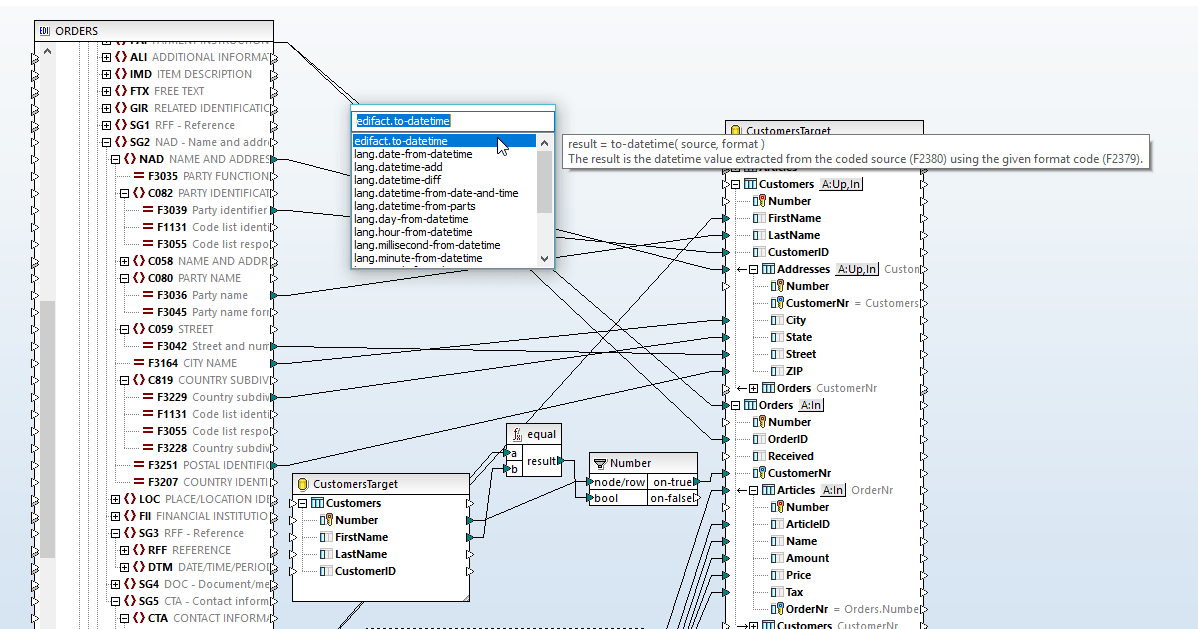Click the table icon beside the Orders table
The height and width of the screenshot is (629, 1198).
[748, 404]
